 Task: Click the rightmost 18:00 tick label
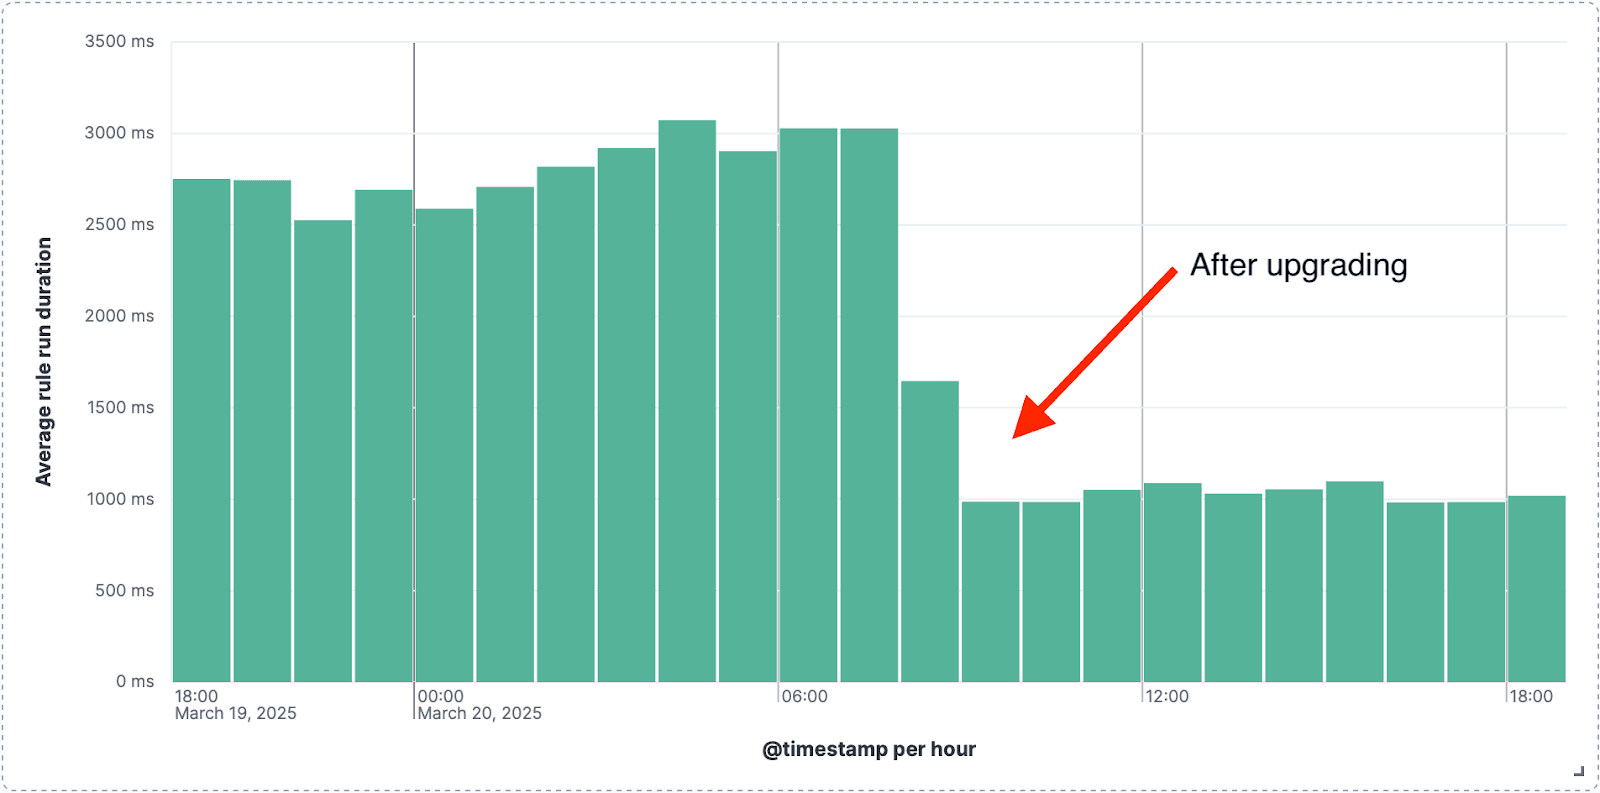click(1531, 696)
